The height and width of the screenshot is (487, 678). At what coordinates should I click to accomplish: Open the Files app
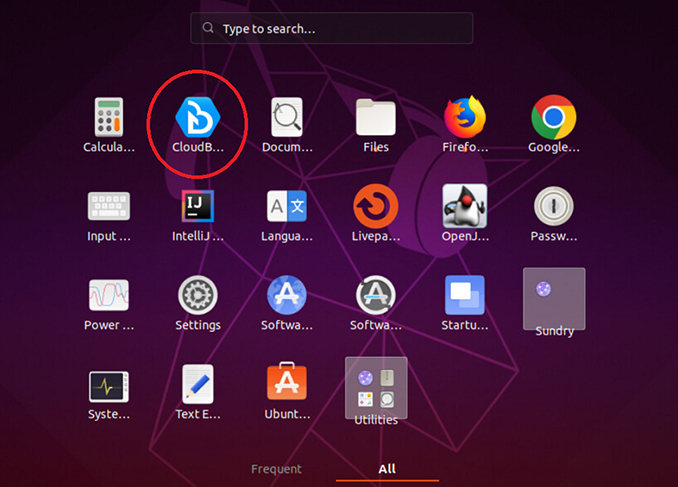(x=376, y=117)
